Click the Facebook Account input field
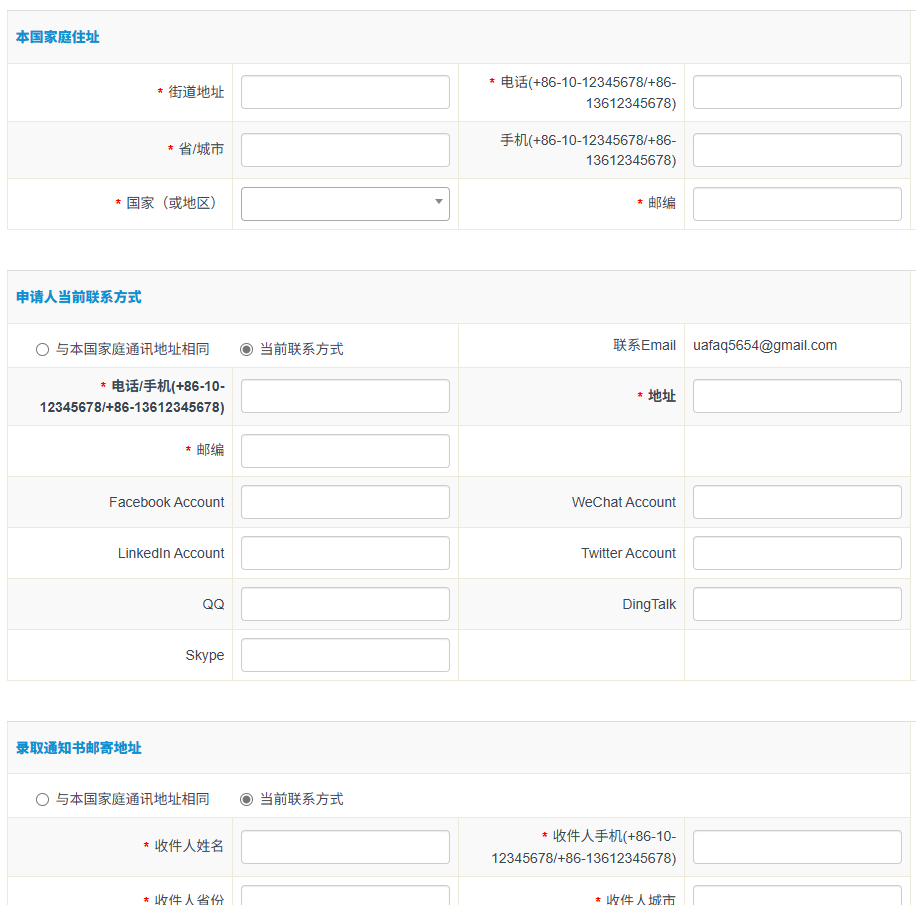 point(345,502)
